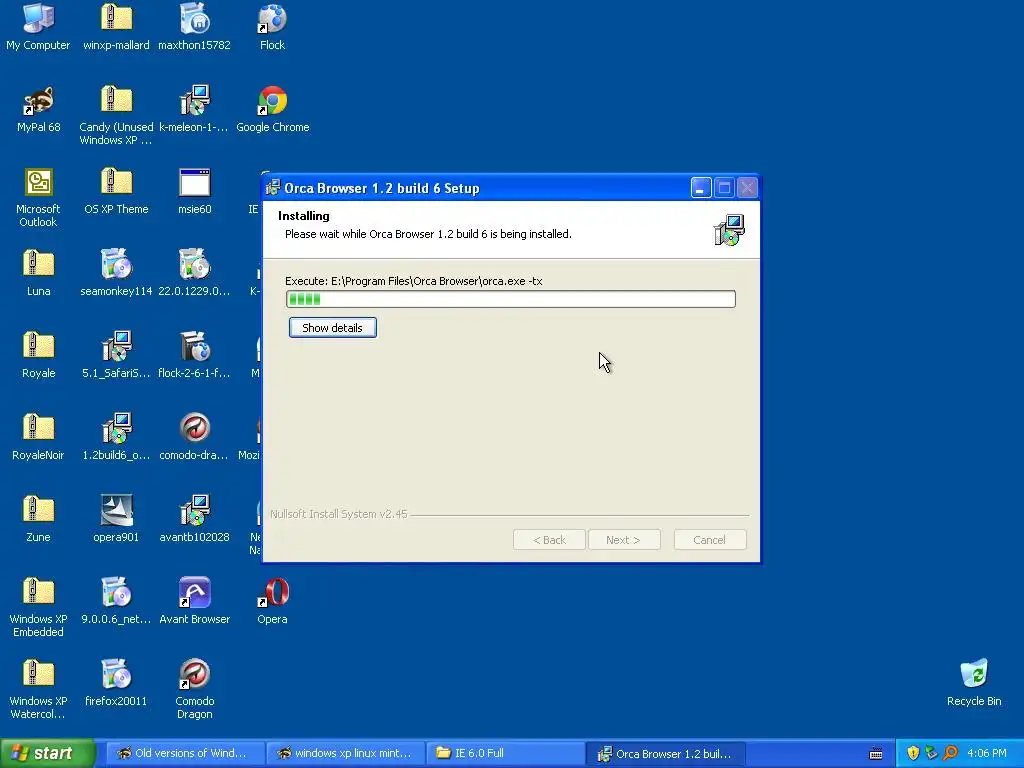Select the Google Chrome desktop shortcut

272,101
